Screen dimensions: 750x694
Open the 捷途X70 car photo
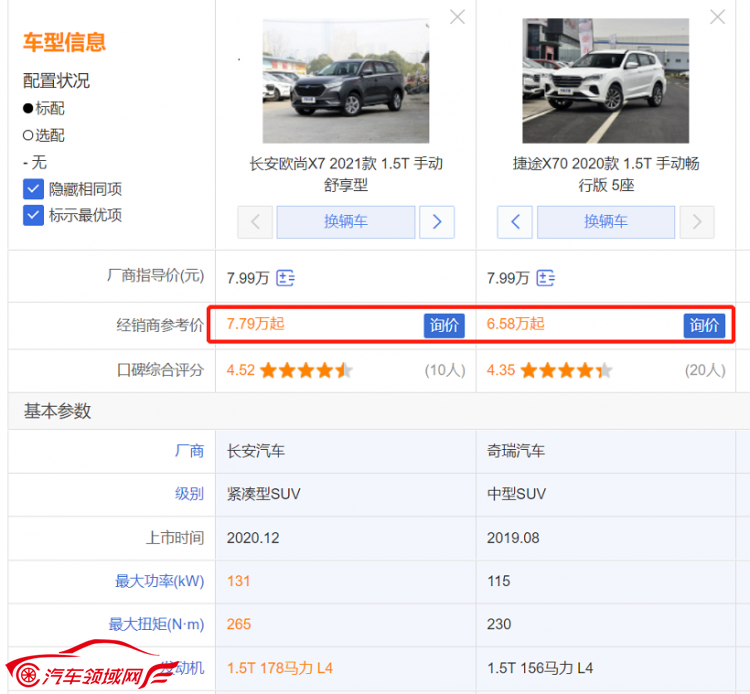pyautogui.click(x=606, y=81)
